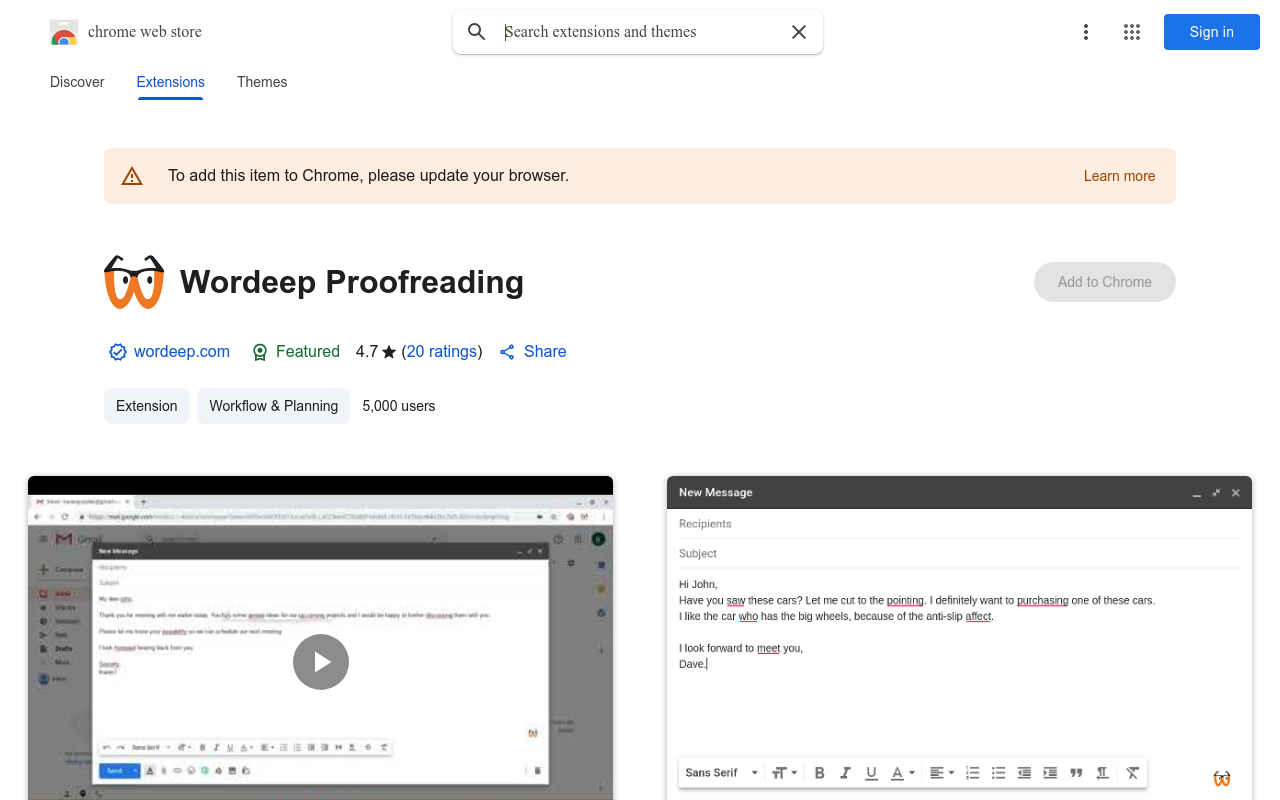Click the Featured badge
The width and height of the screenshot is (1280, 800).
pos(296,352)
